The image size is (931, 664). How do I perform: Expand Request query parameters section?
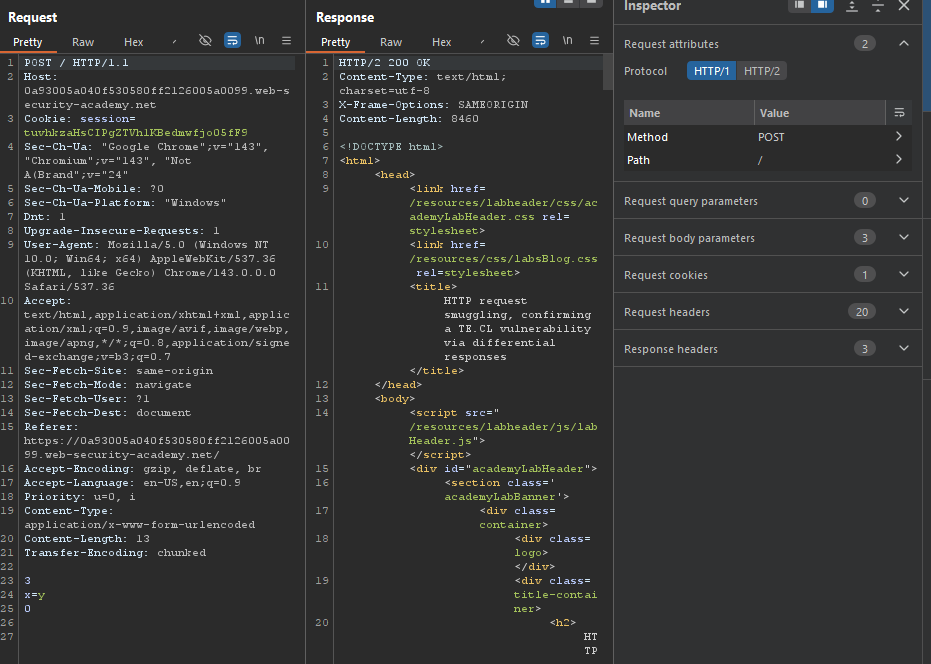pos(904,201)
